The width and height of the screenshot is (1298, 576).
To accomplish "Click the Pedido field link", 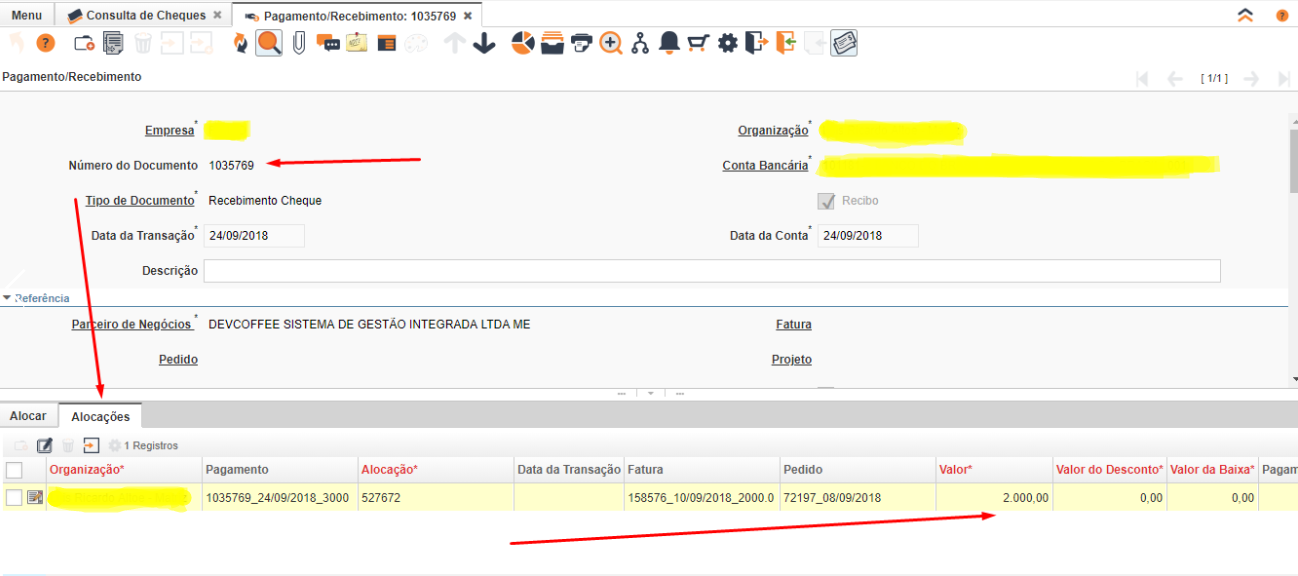I will click(178, 360).
